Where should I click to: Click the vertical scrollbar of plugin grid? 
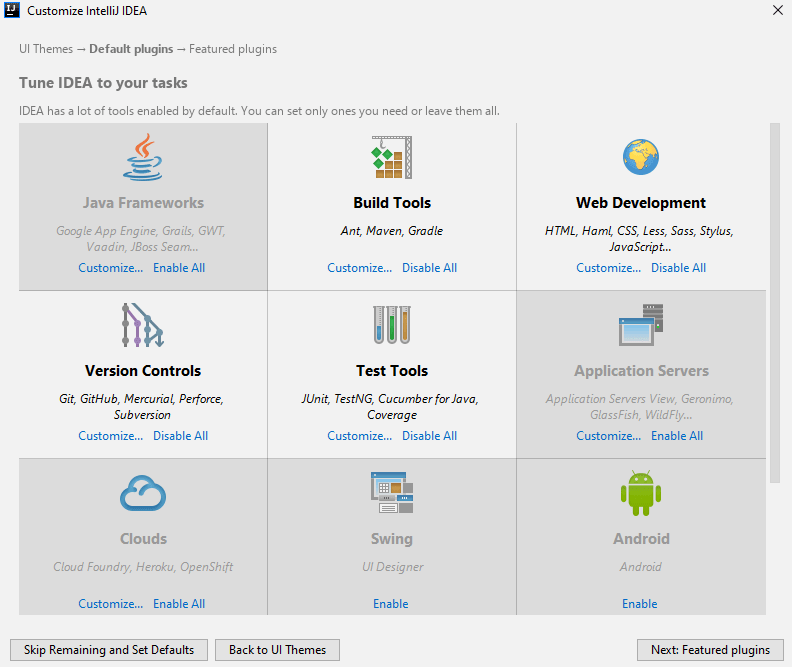coord(775,303)
